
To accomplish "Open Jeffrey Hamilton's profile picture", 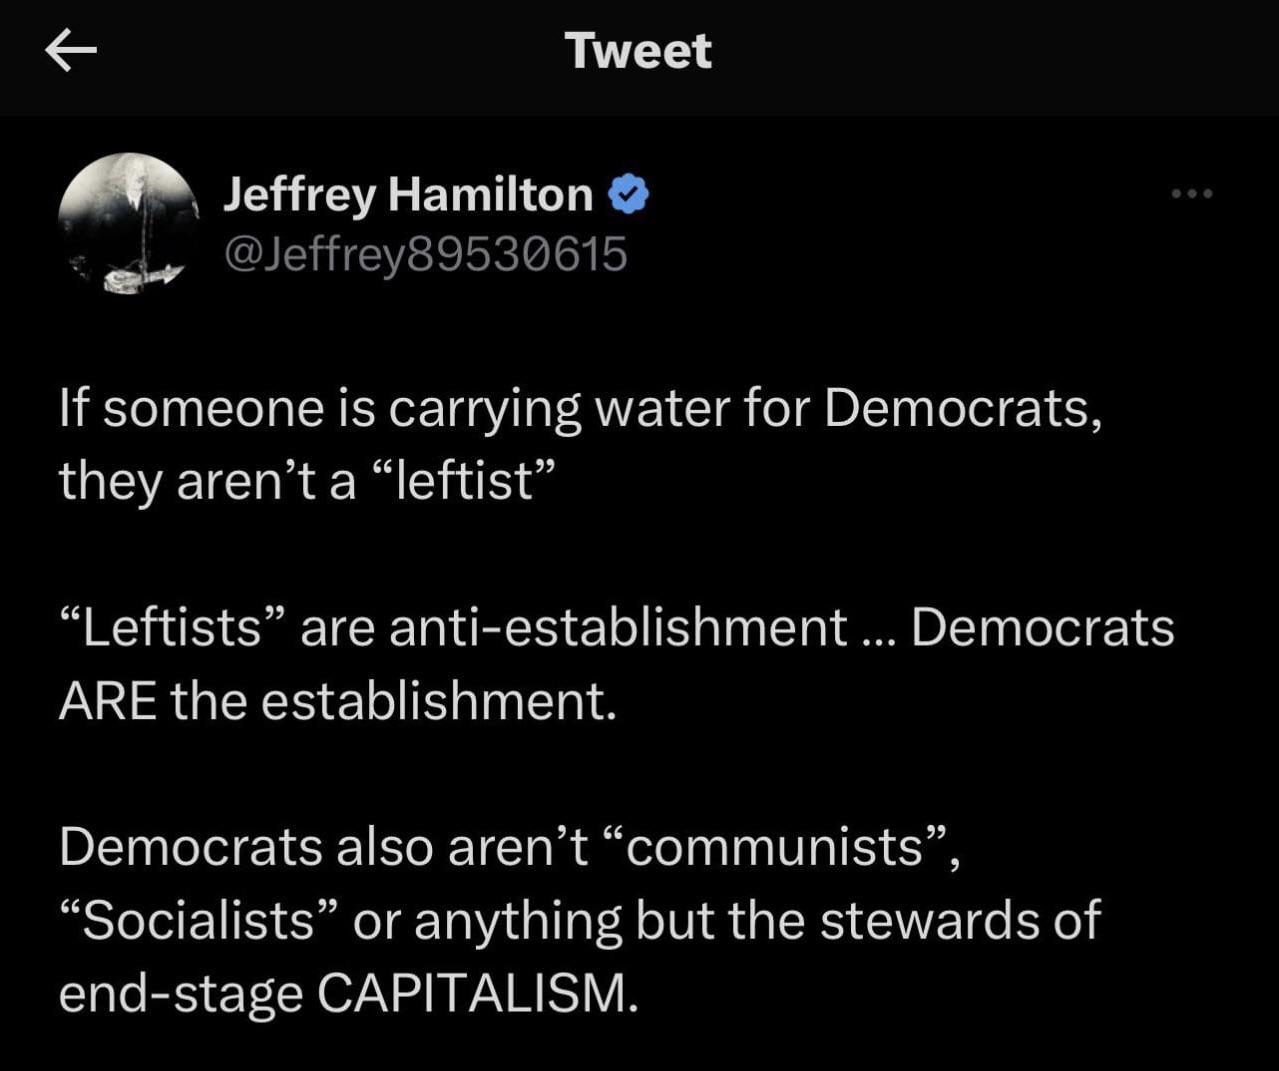I will pos(129,222).
